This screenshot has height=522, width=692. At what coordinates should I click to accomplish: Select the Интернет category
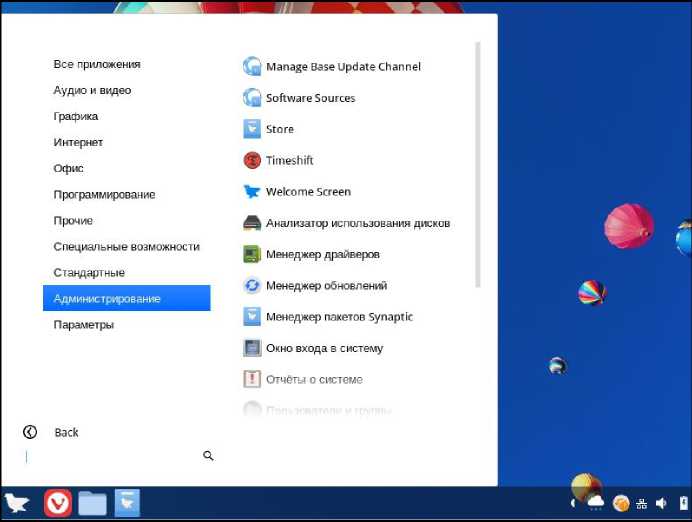(78, 142)
